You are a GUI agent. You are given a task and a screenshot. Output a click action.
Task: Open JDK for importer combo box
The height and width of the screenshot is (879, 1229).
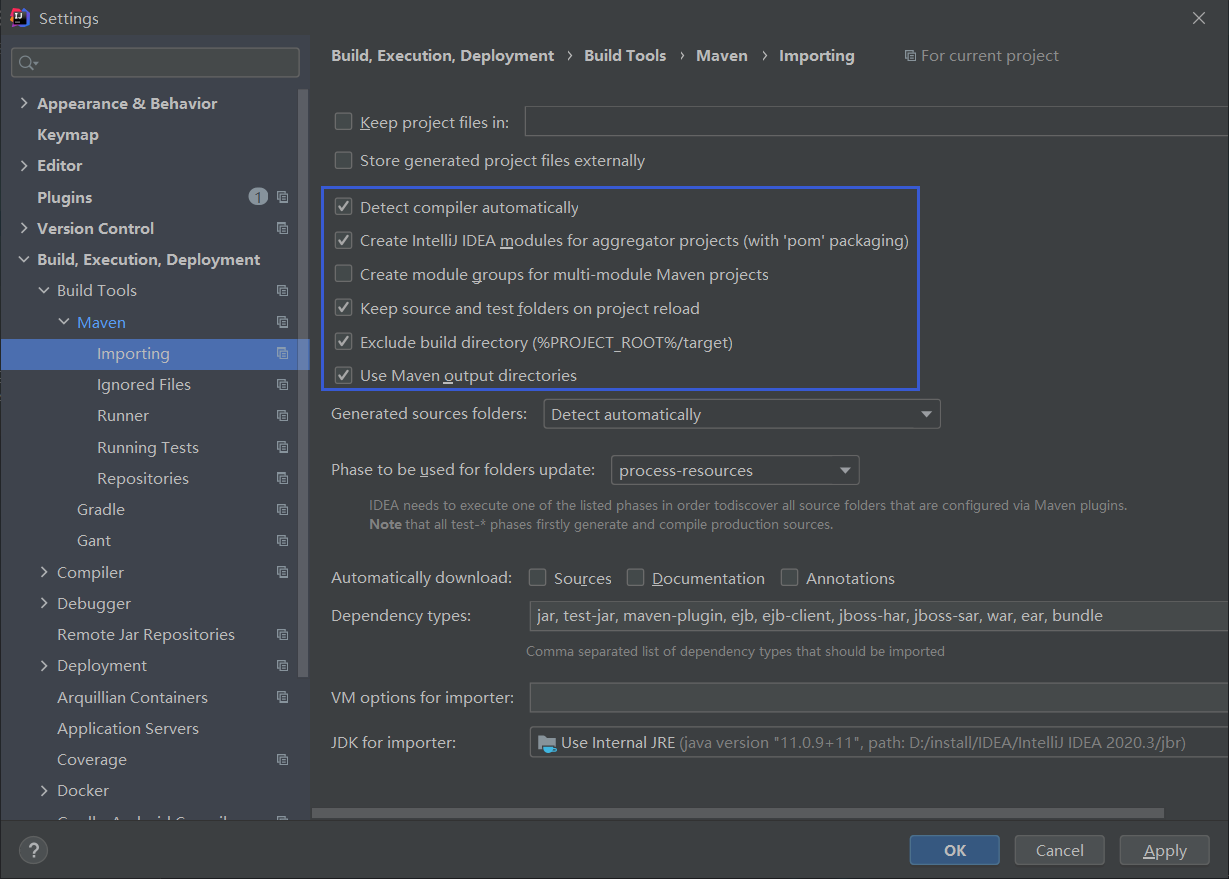(x=879, y=742)
